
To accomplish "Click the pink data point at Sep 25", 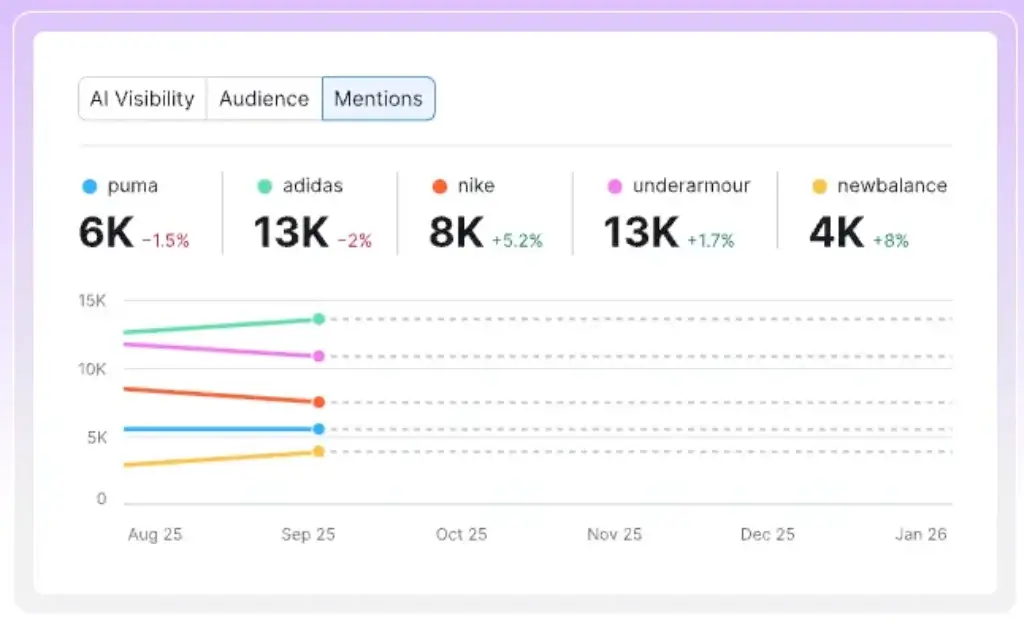I will [x=319, y=356].
